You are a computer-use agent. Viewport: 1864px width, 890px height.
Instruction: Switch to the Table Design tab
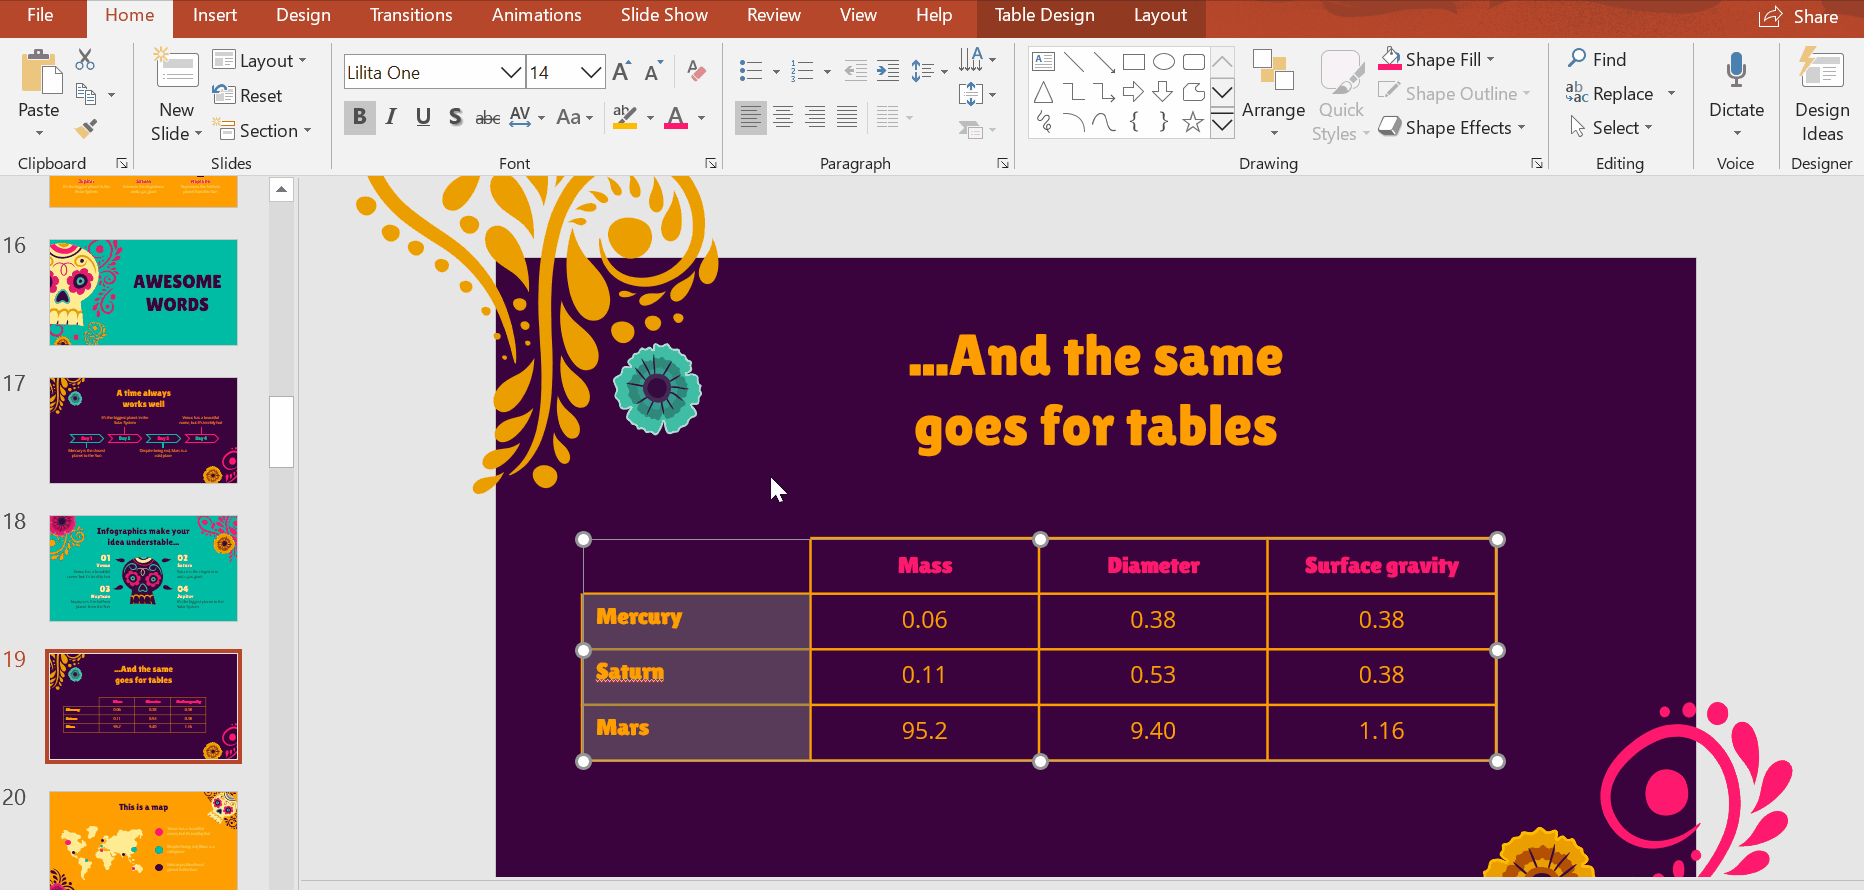(1044, 15)
